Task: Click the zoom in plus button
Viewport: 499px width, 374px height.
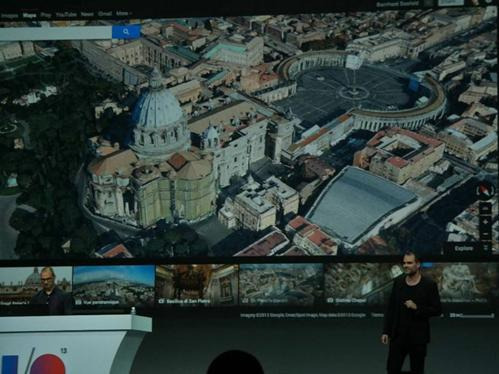Action: pyautogui.click(x=485, y=221)
